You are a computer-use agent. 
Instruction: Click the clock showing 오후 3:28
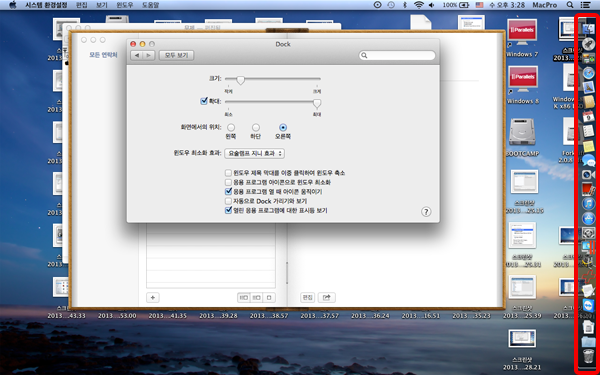(x=507, y=5)
